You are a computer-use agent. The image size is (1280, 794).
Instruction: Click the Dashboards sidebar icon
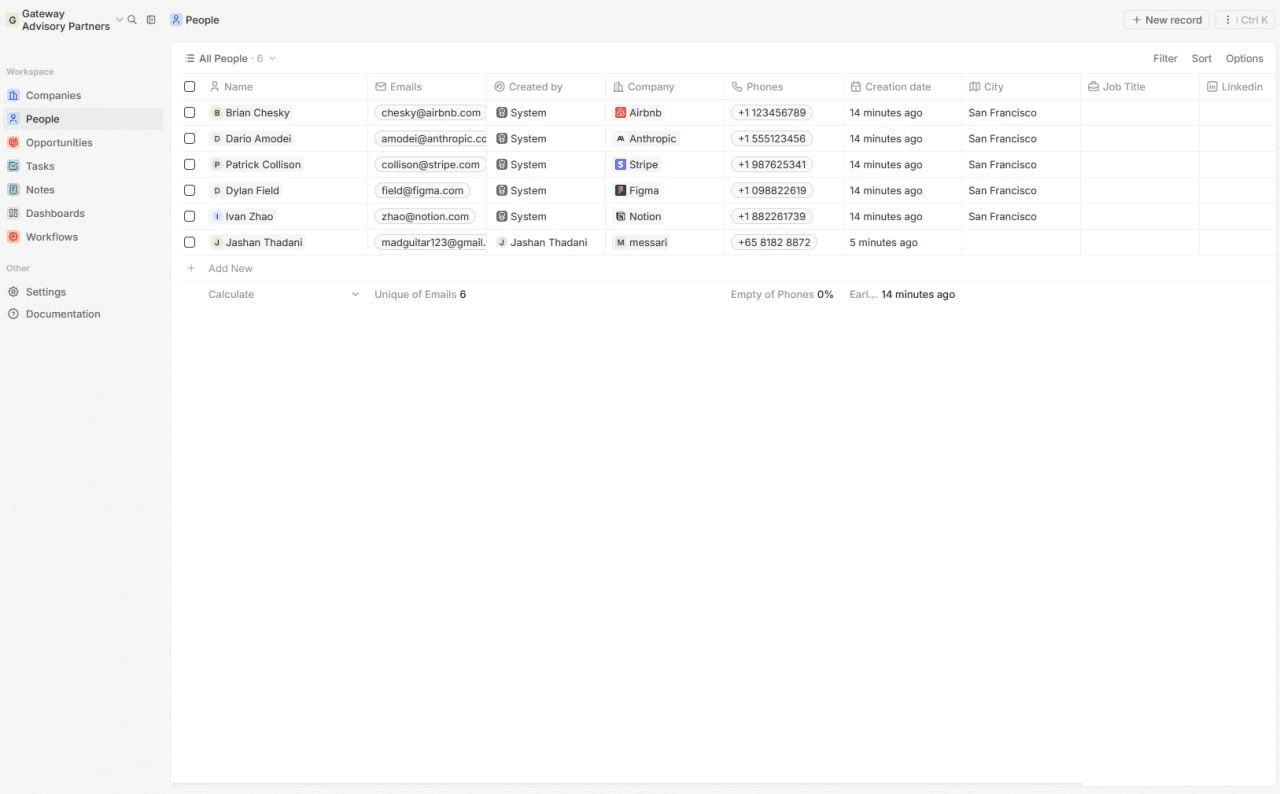pyautogui.click(x=14, y=213)
